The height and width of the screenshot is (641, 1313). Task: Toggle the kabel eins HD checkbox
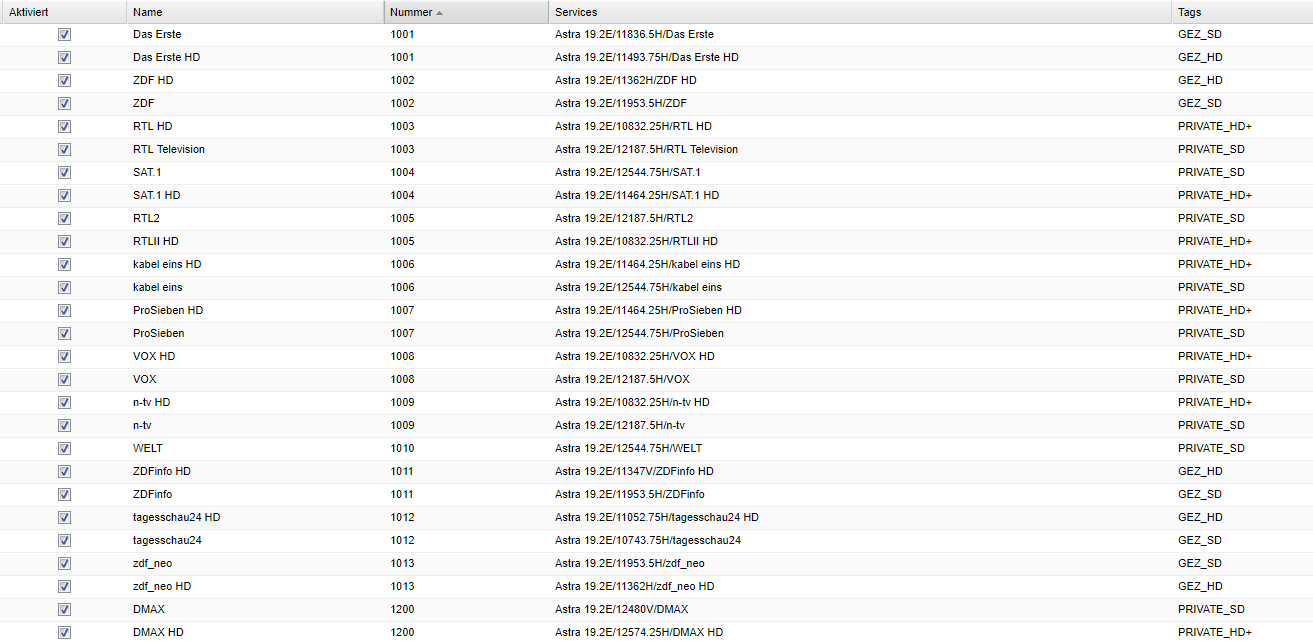click(64, 264)
